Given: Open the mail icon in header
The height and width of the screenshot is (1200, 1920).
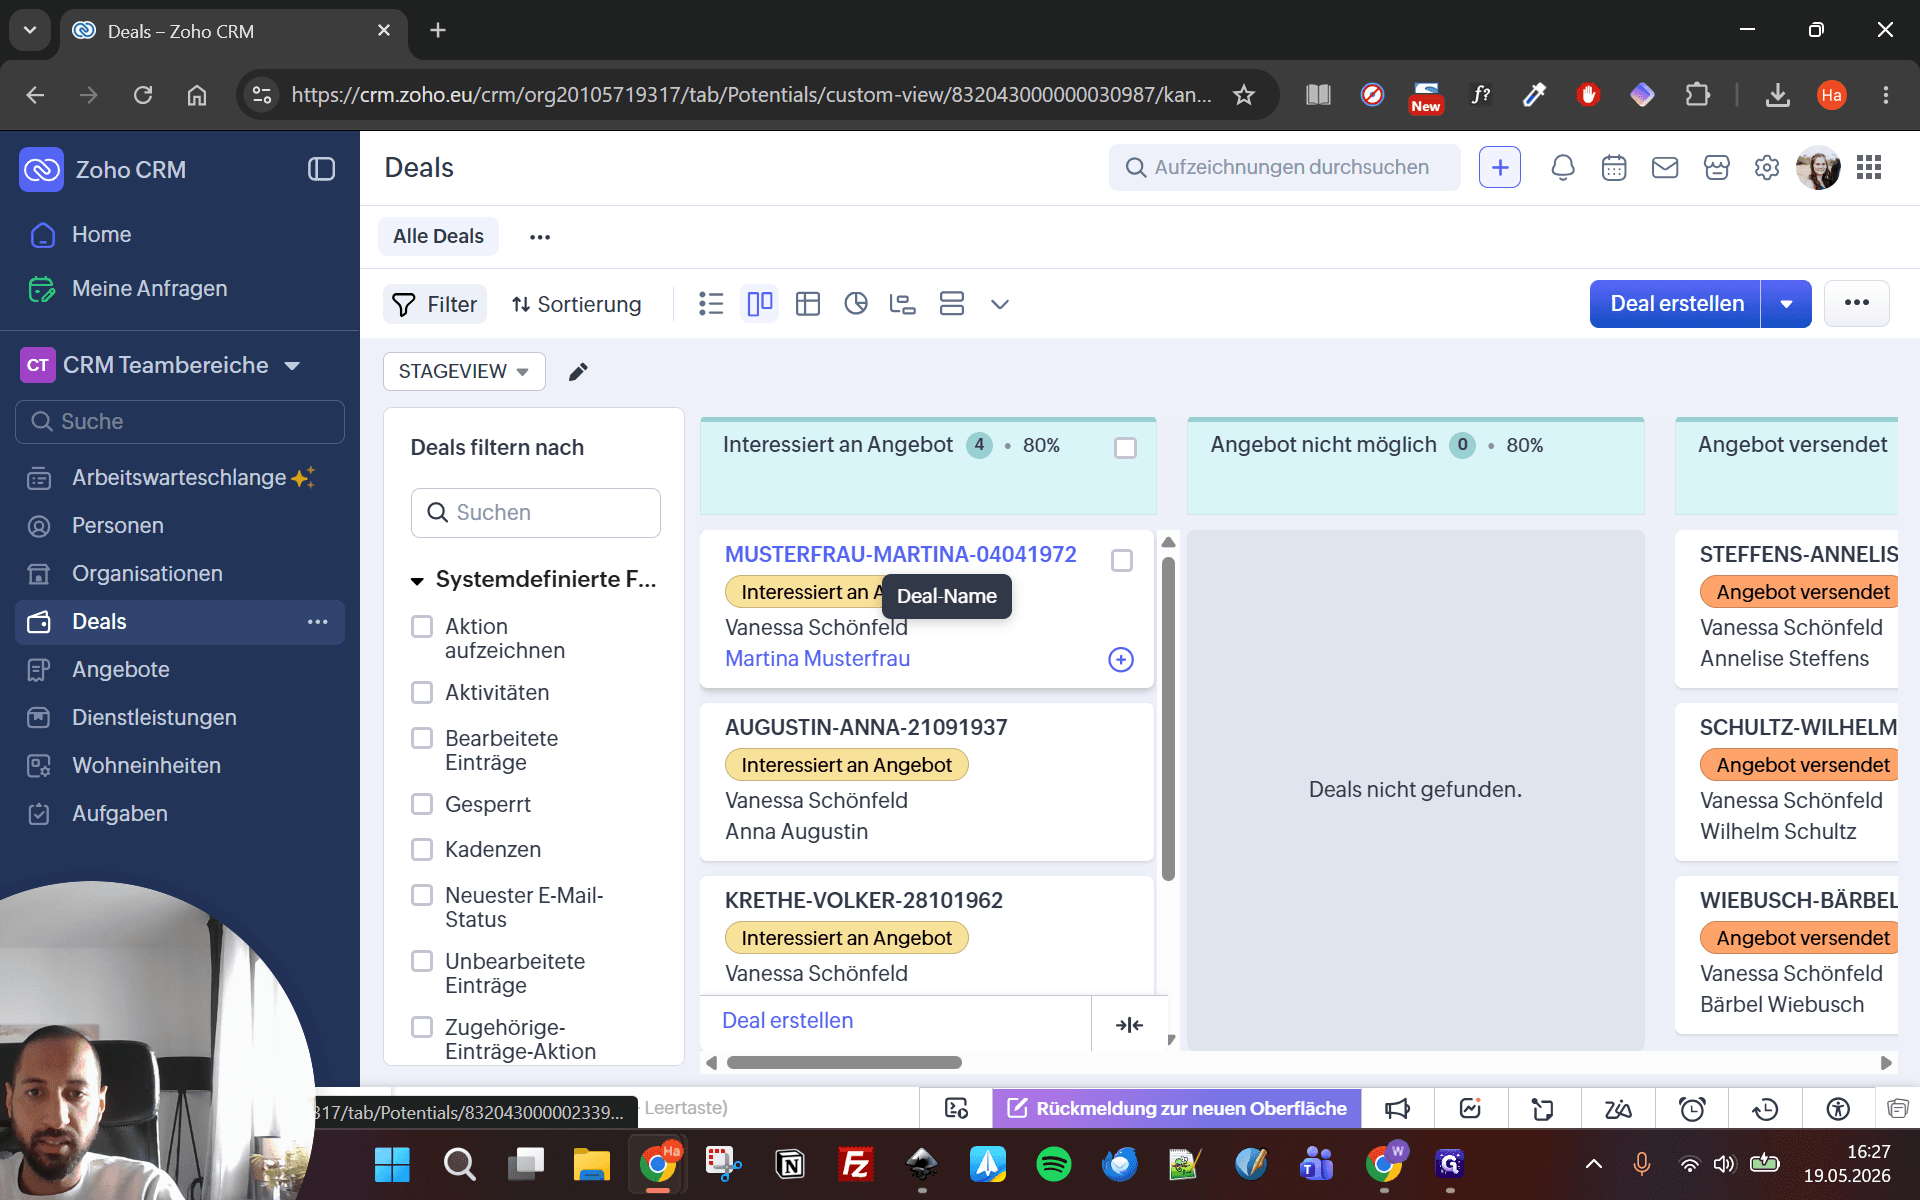Looking at the screenshot, I should click(x=1665, y=168).
